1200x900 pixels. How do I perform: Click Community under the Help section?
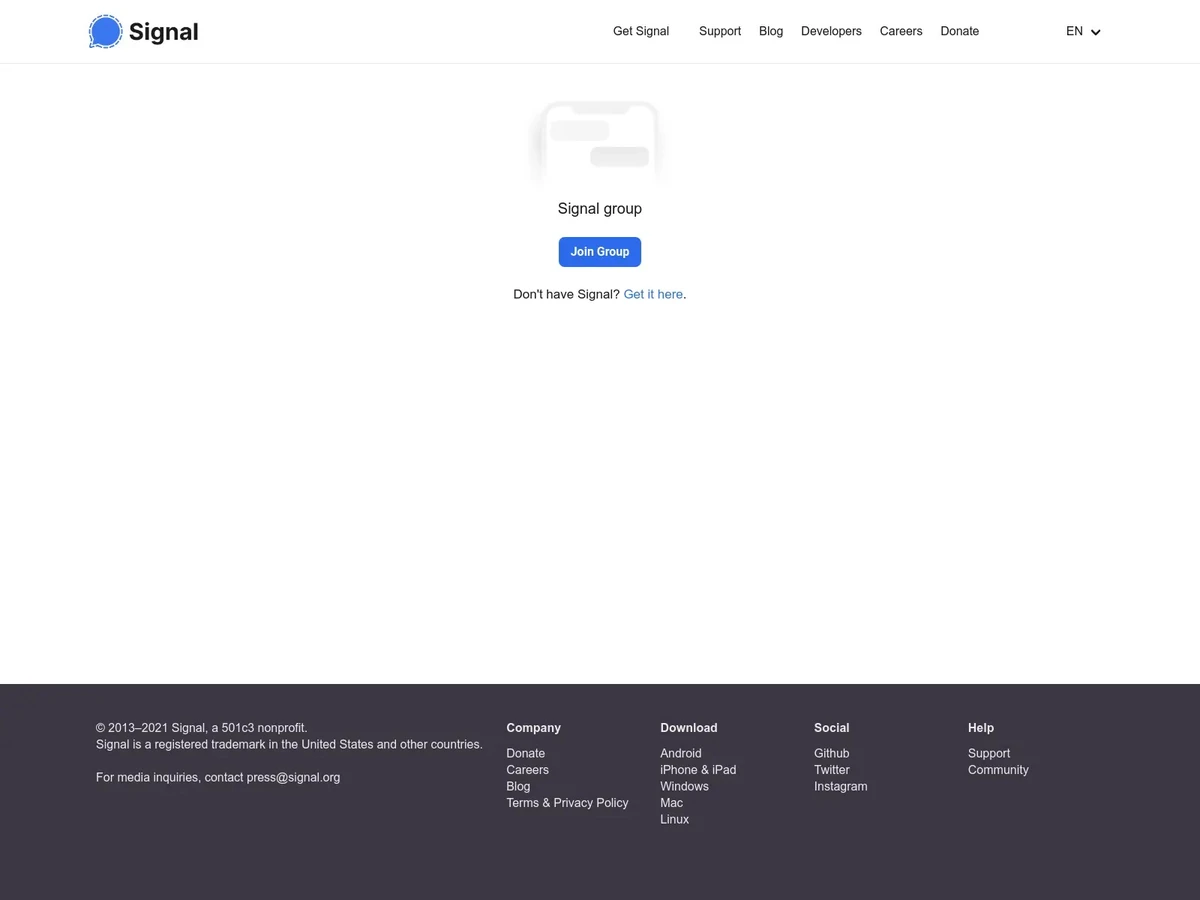[x=998, y=770]
